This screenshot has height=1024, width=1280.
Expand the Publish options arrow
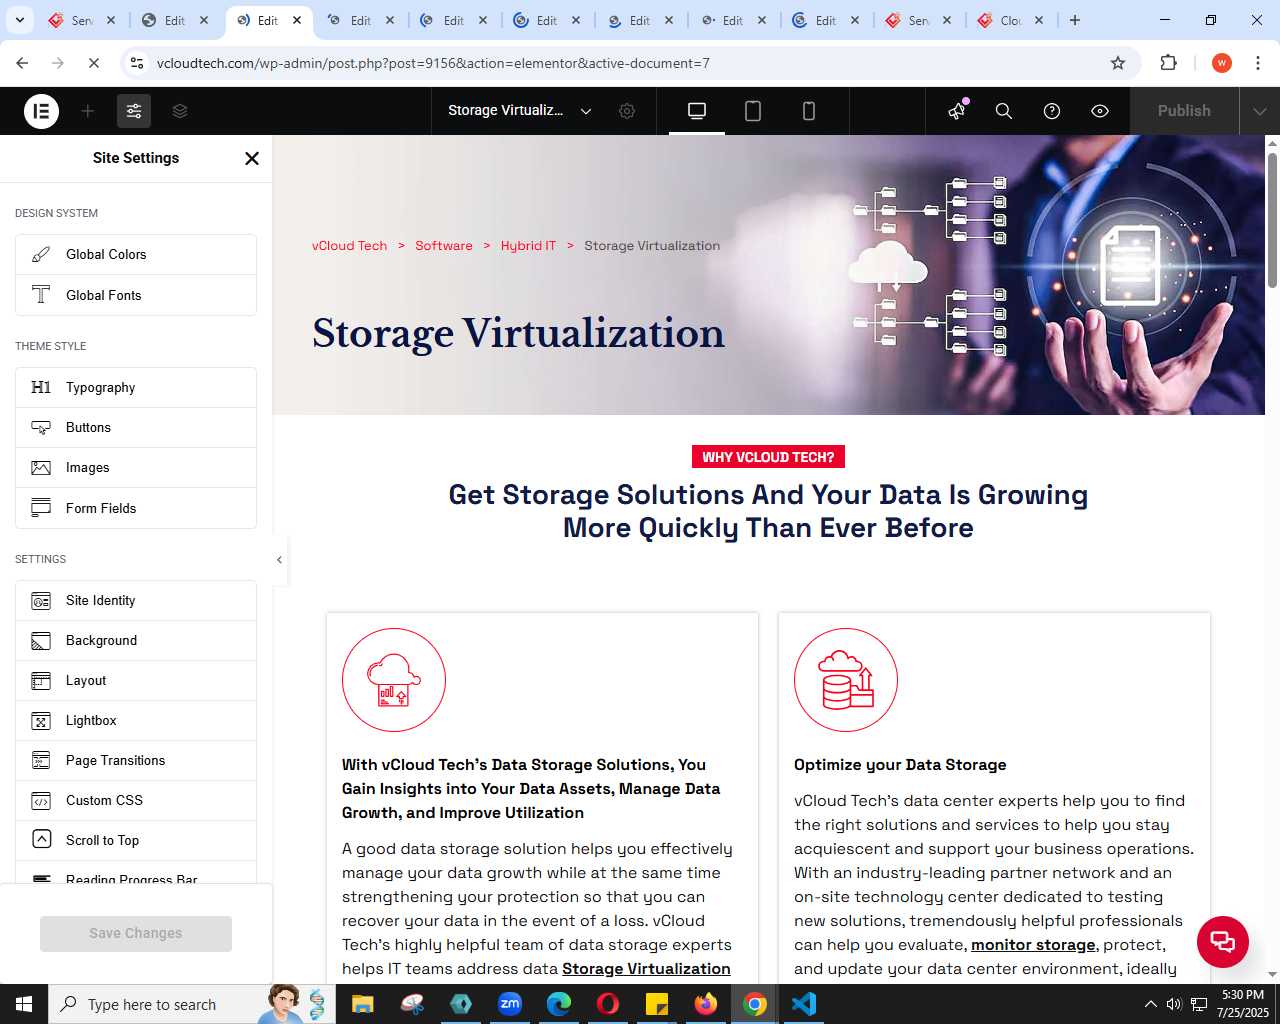tap(1260, 111)
